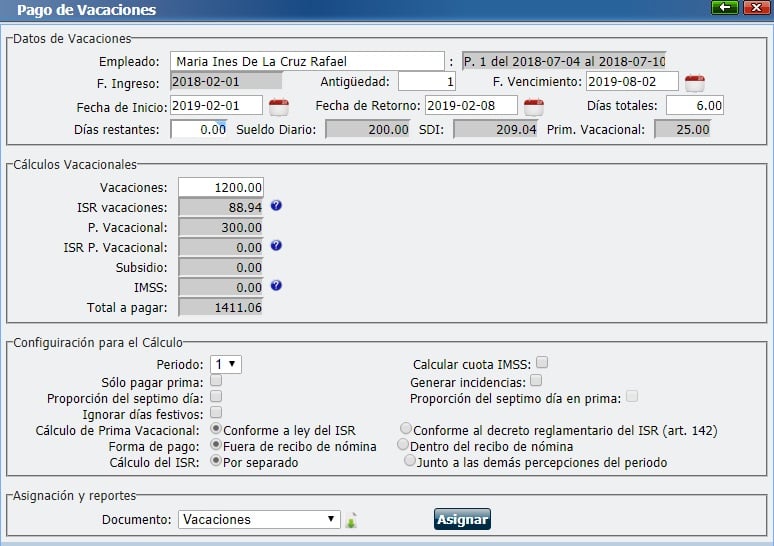Choose Dentro del recibo de nómina
This screenshot has width=774, height=546.
pyautogui.click(x=403, y=444)
